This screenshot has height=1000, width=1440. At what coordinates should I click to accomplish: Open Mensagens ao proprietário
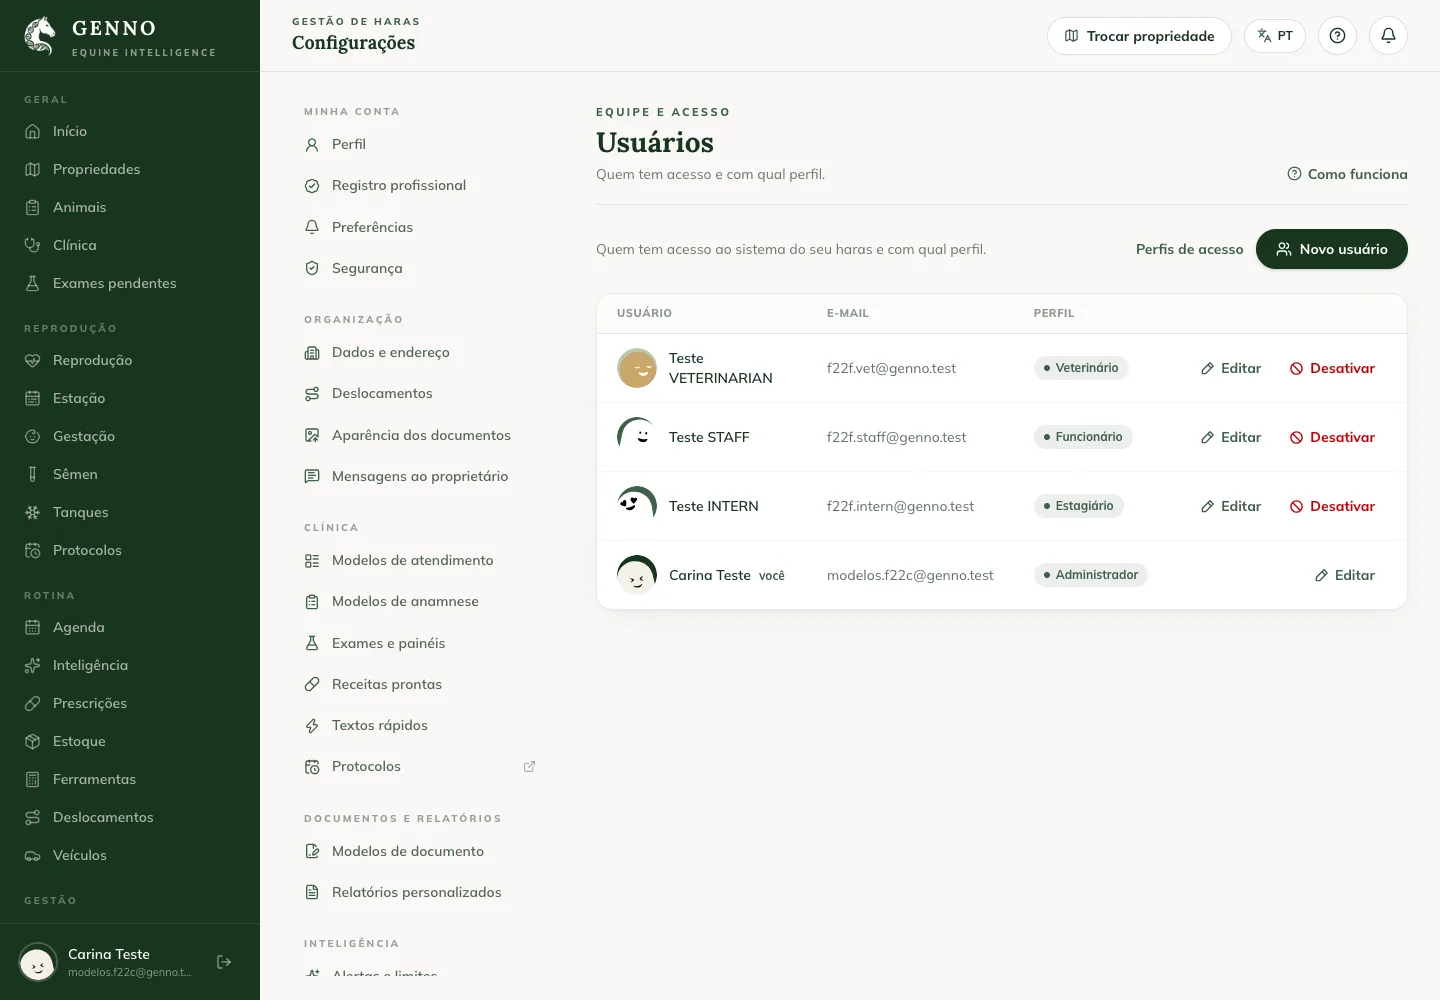pyautogui.click(x=420, y=476)
